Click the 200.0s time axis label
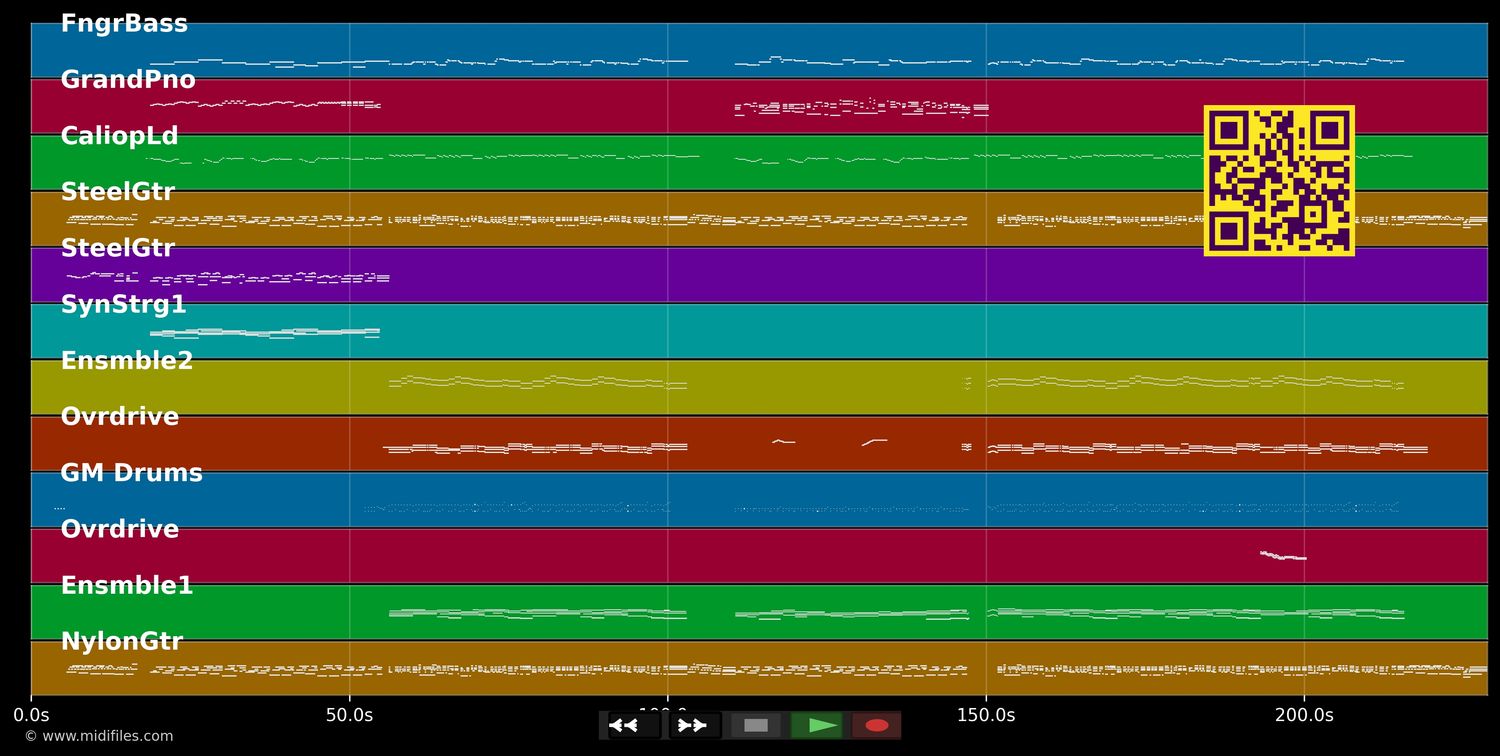Screen dimensions: 1500x756 pos(1303,715)
